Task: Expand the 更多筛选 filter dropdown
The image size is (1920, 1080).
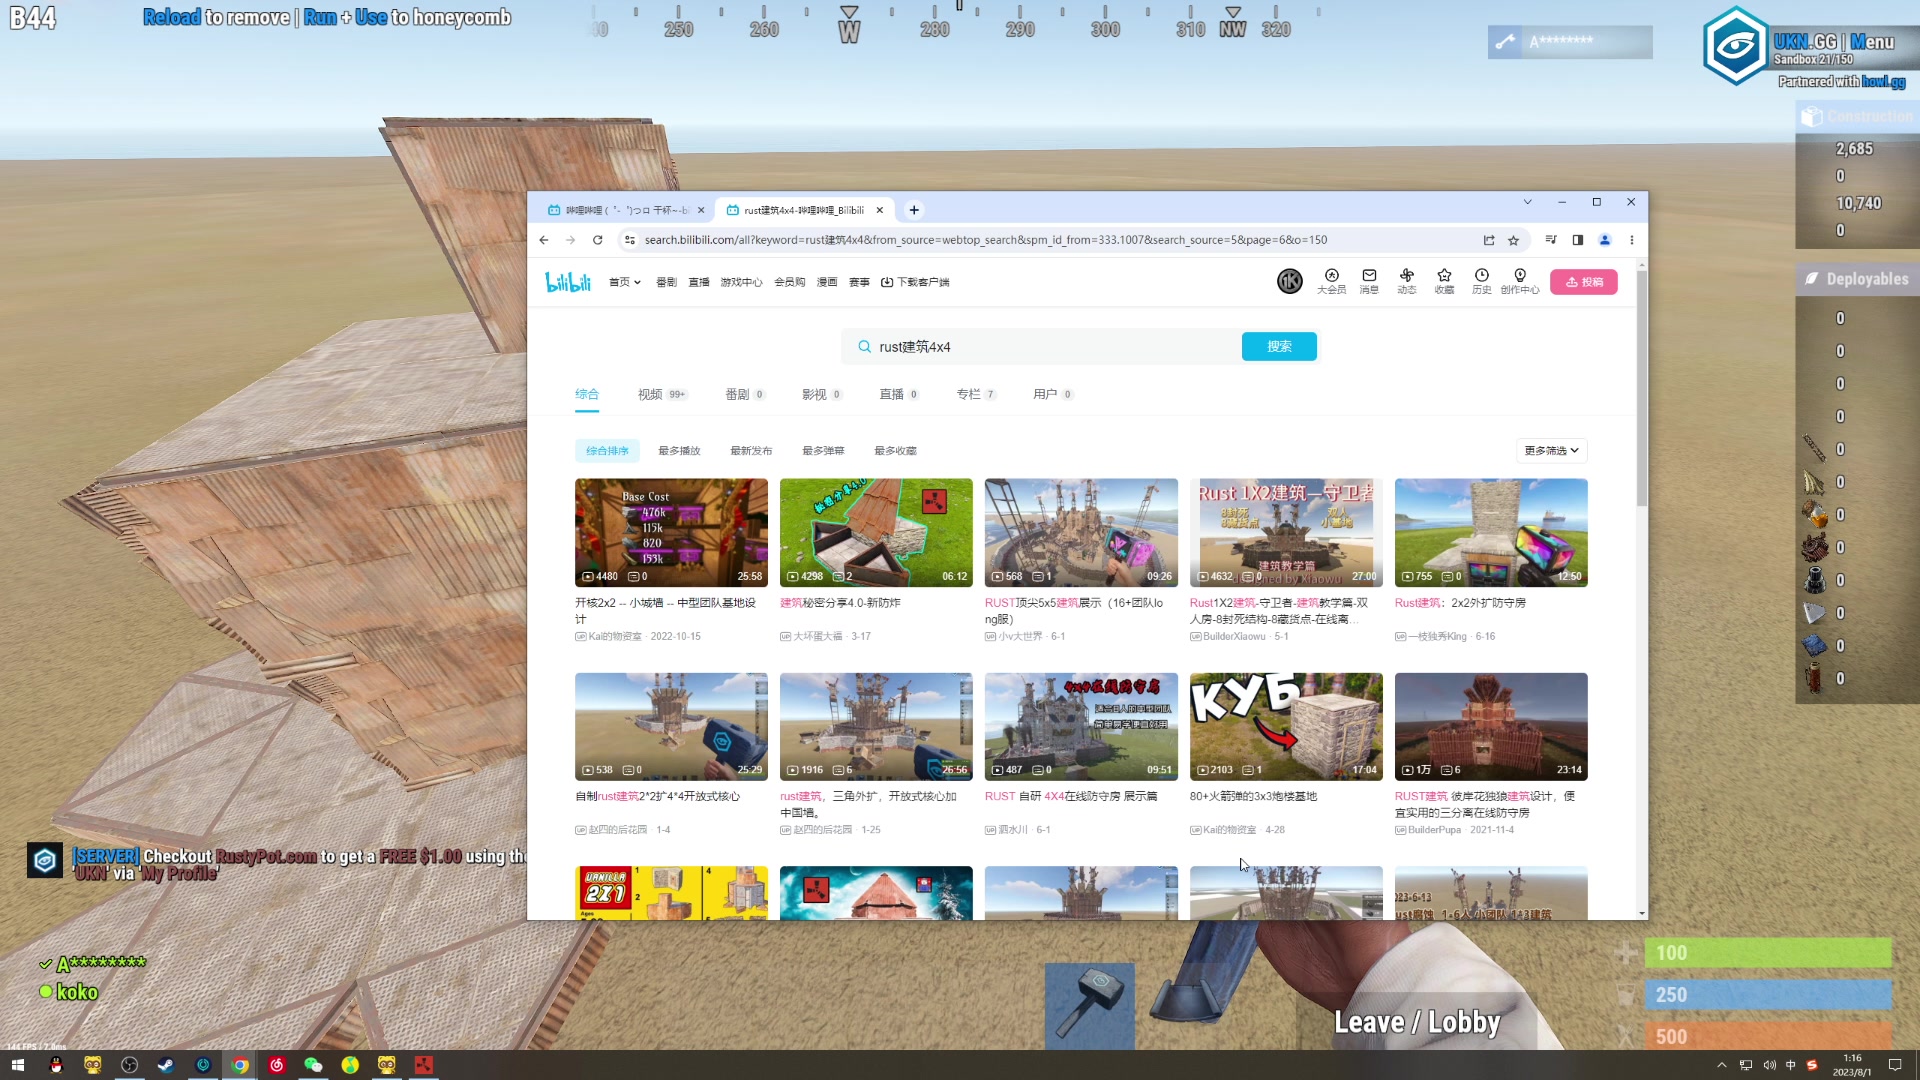Action: click(1551, 451)
